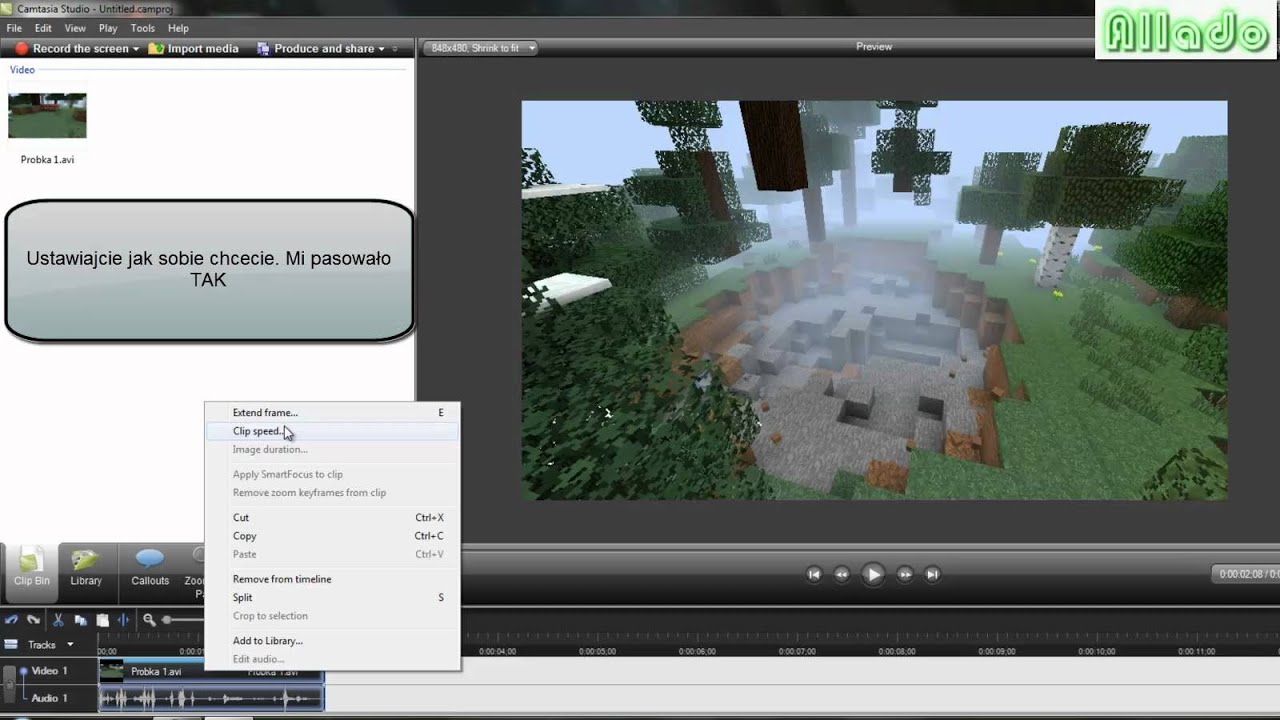Select Probka 1.avi thumbnail in Clip Bin
The height and width of the screenshot is (720, 1280).
[x=47, y=115]
